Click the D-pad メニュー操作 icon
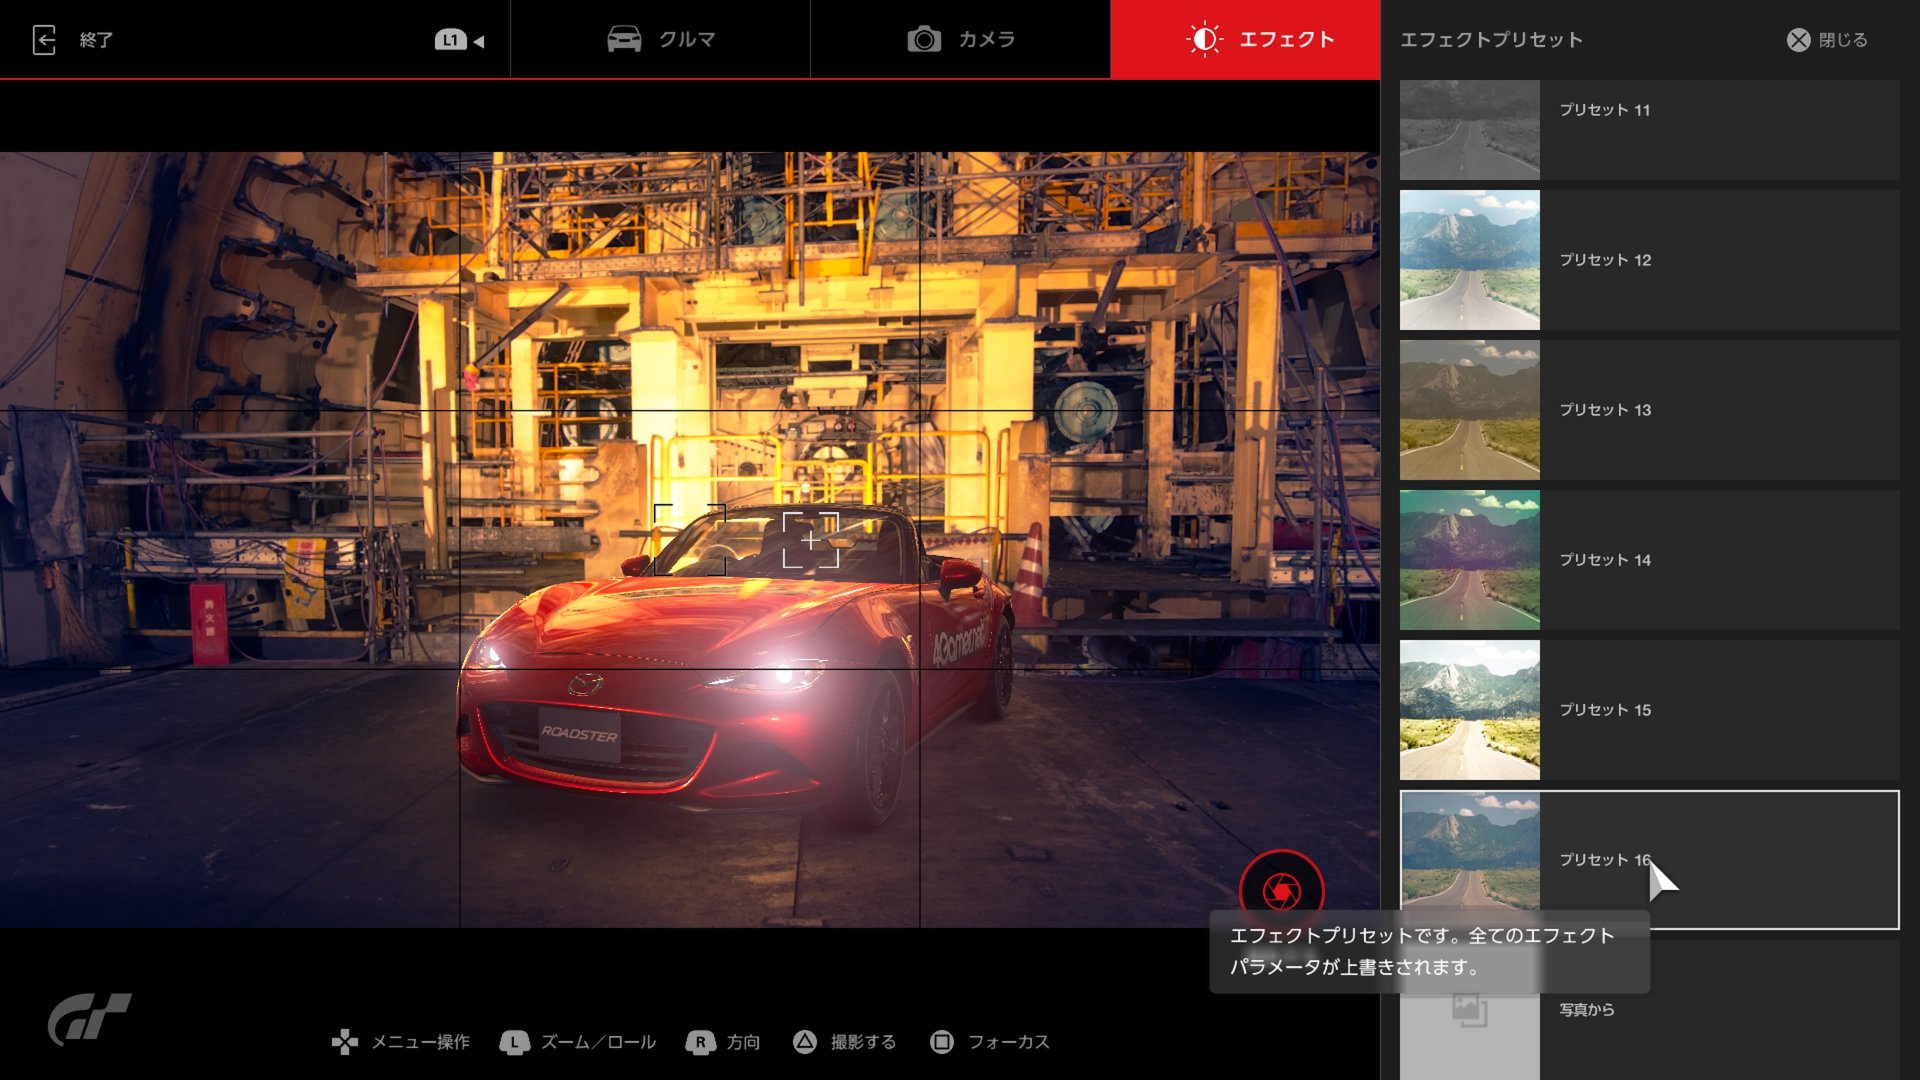Viewport: 1920px width, 1080px height. [345, 1042]
